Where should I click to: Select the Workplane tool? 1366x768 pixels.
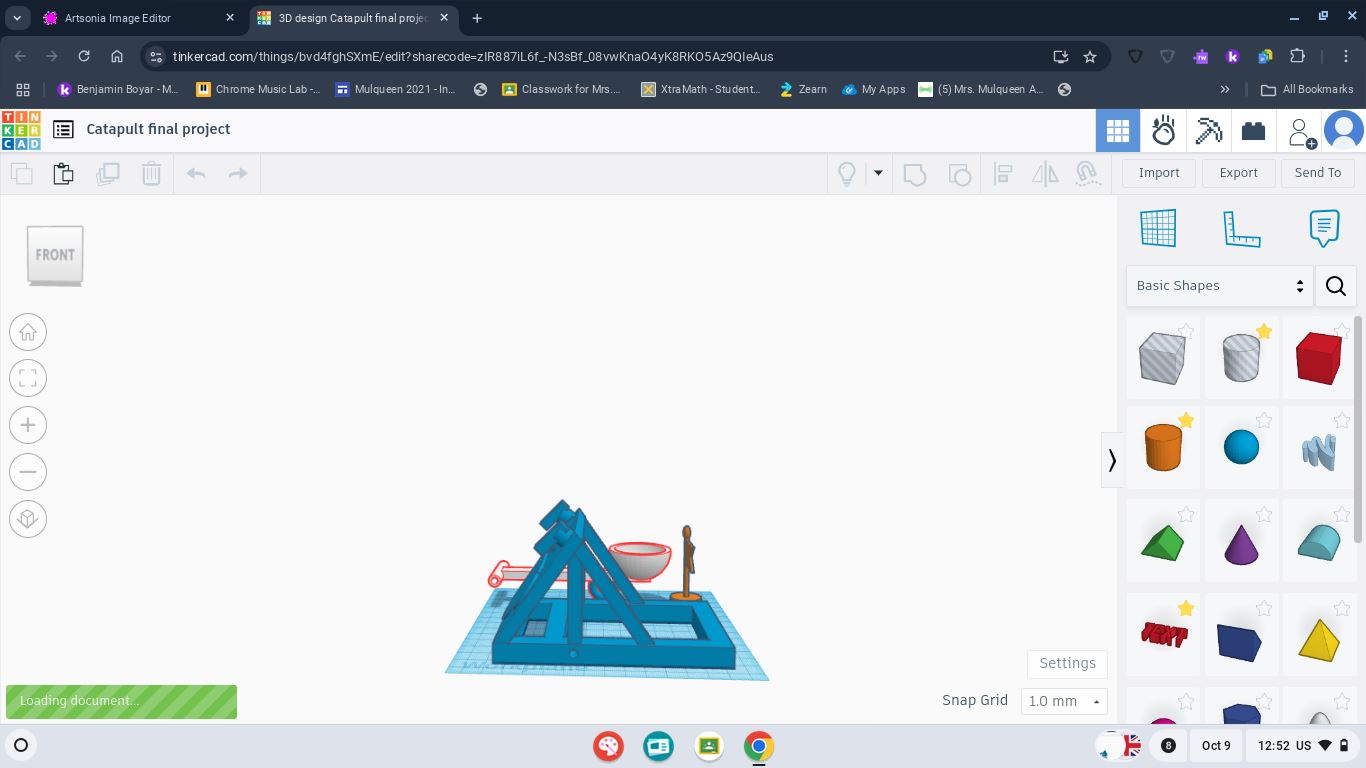tap(1158, 228)
